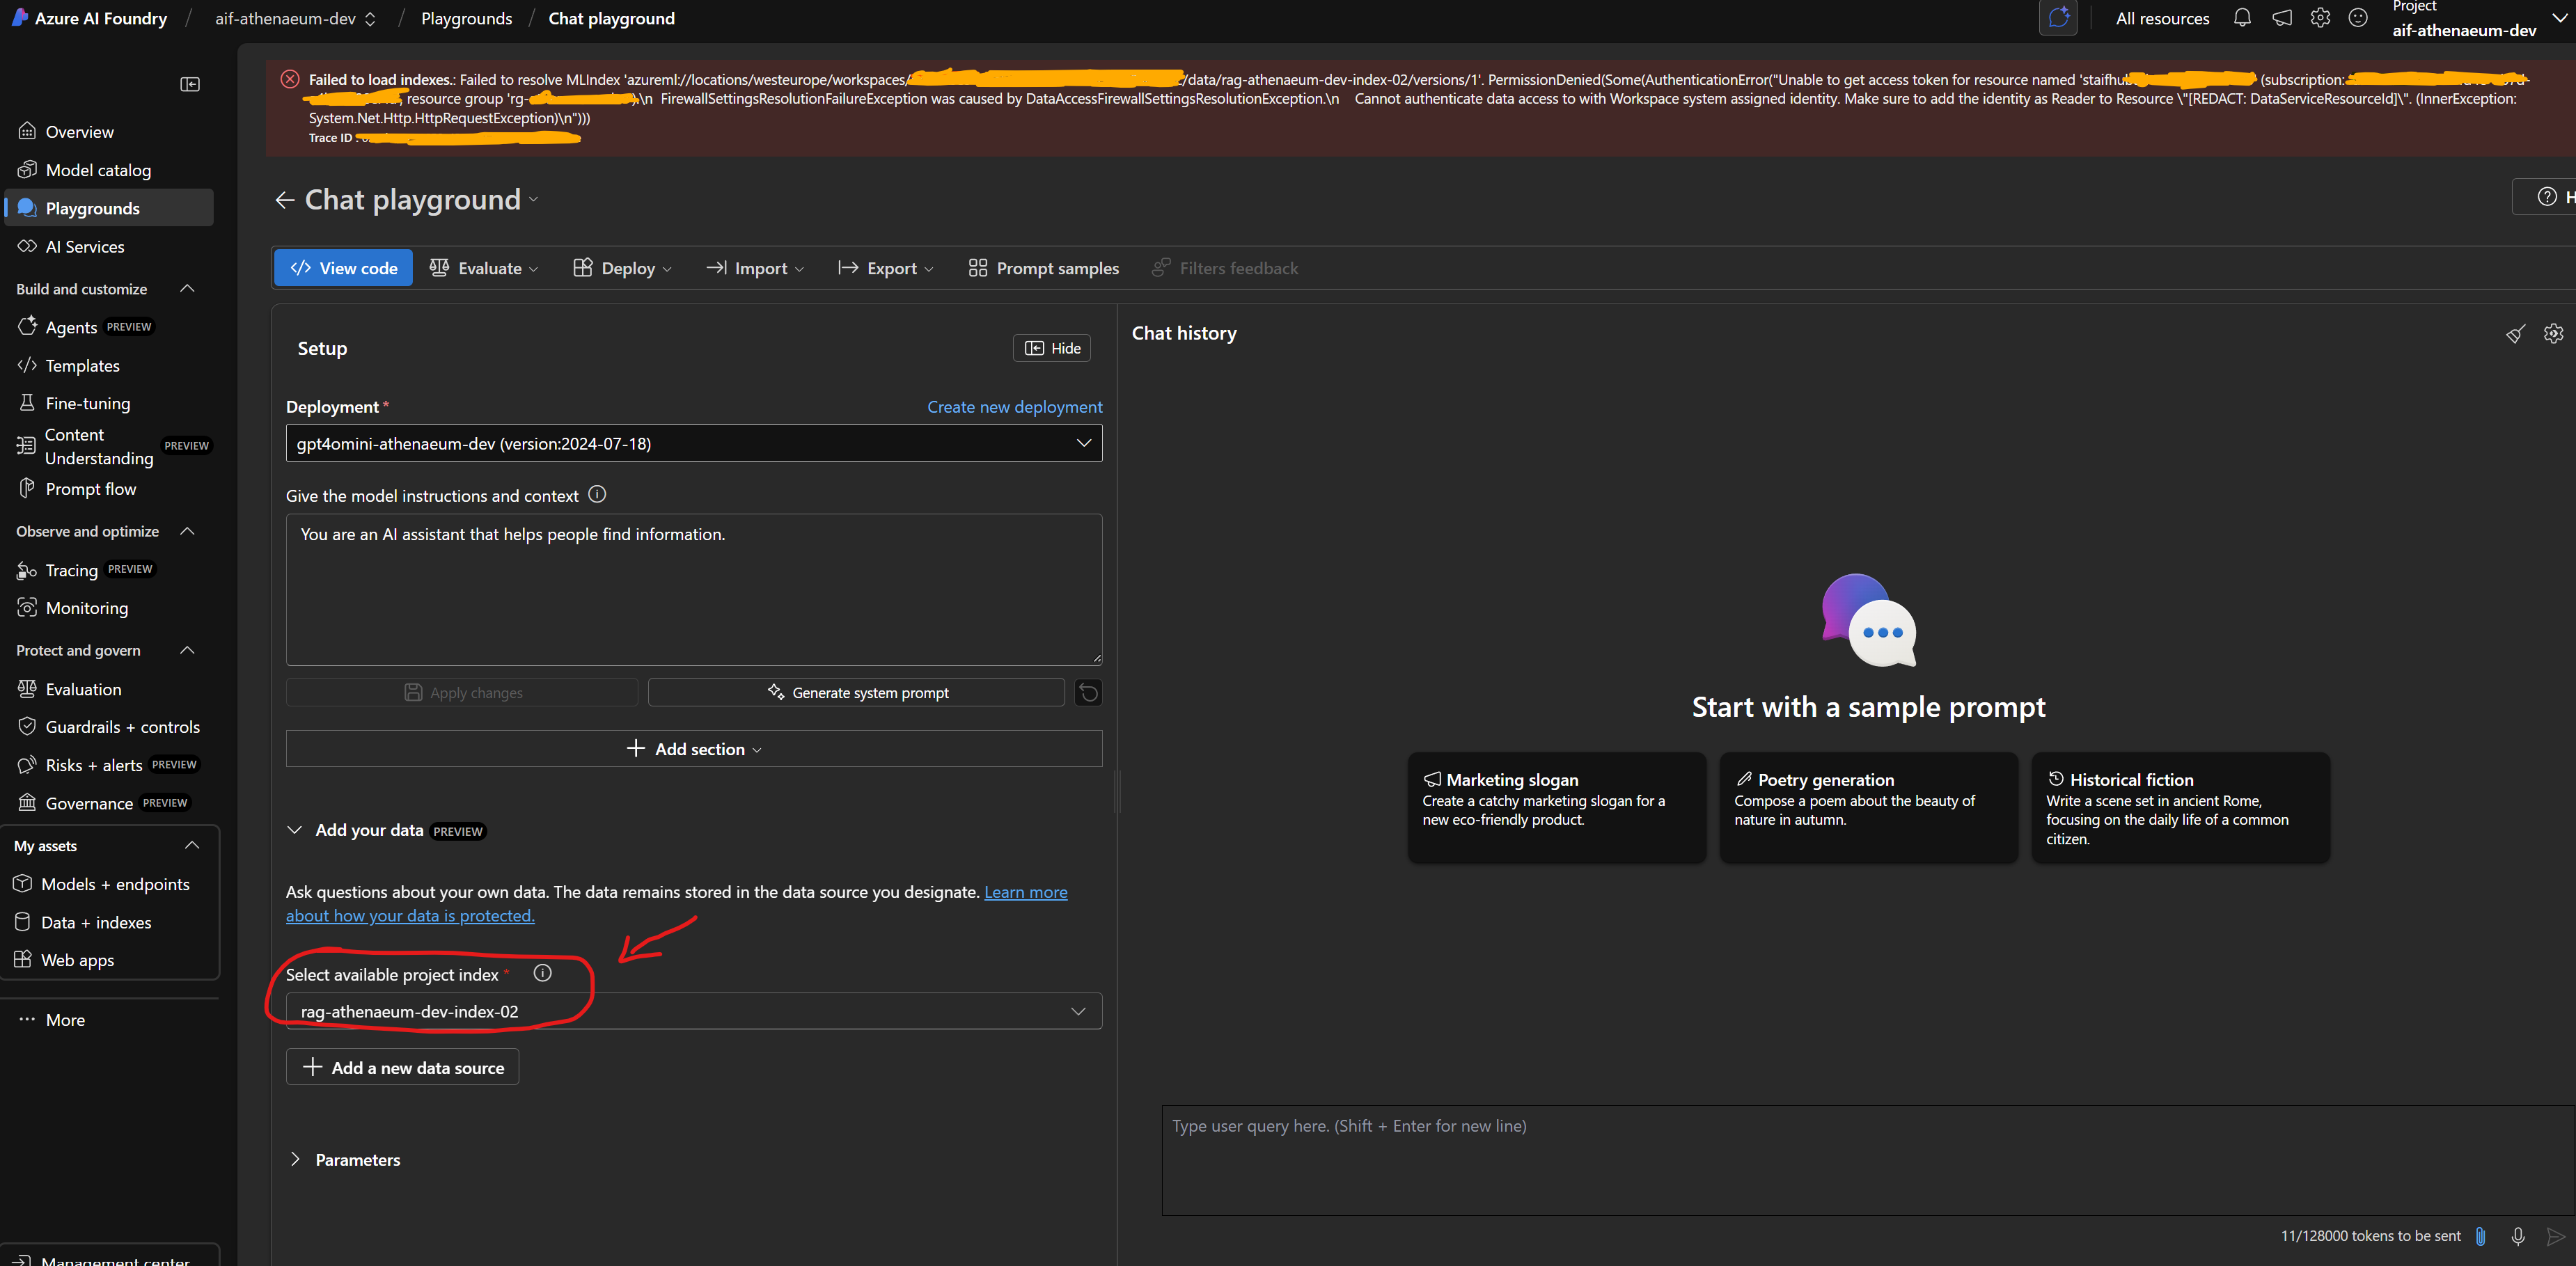Click the Azure AI Foundry logo
Viewport: 2576px width, 1266px height.
(19, 18)
